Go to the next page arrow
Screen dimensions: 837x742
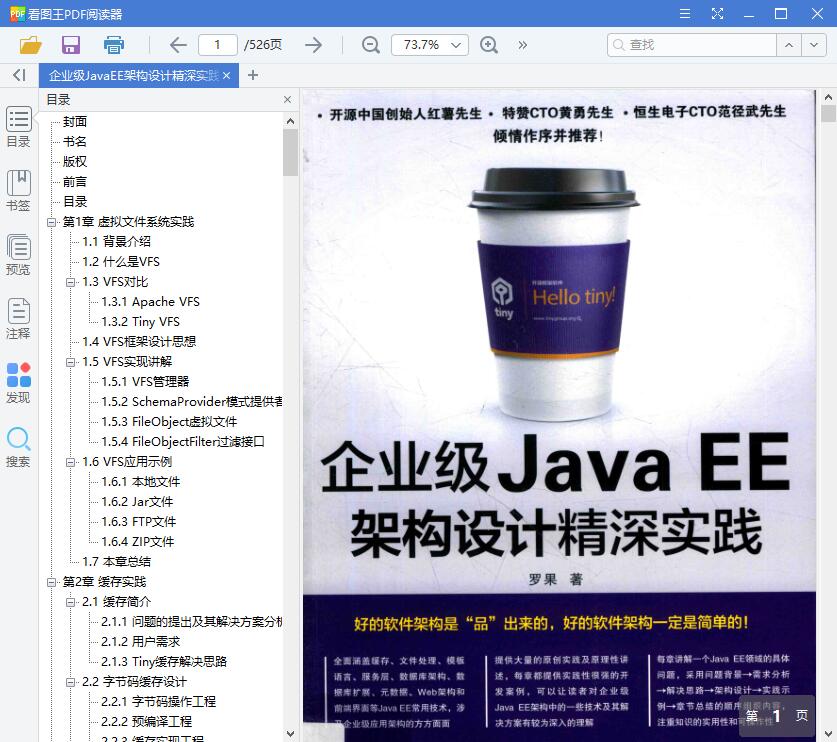(313, 45)
